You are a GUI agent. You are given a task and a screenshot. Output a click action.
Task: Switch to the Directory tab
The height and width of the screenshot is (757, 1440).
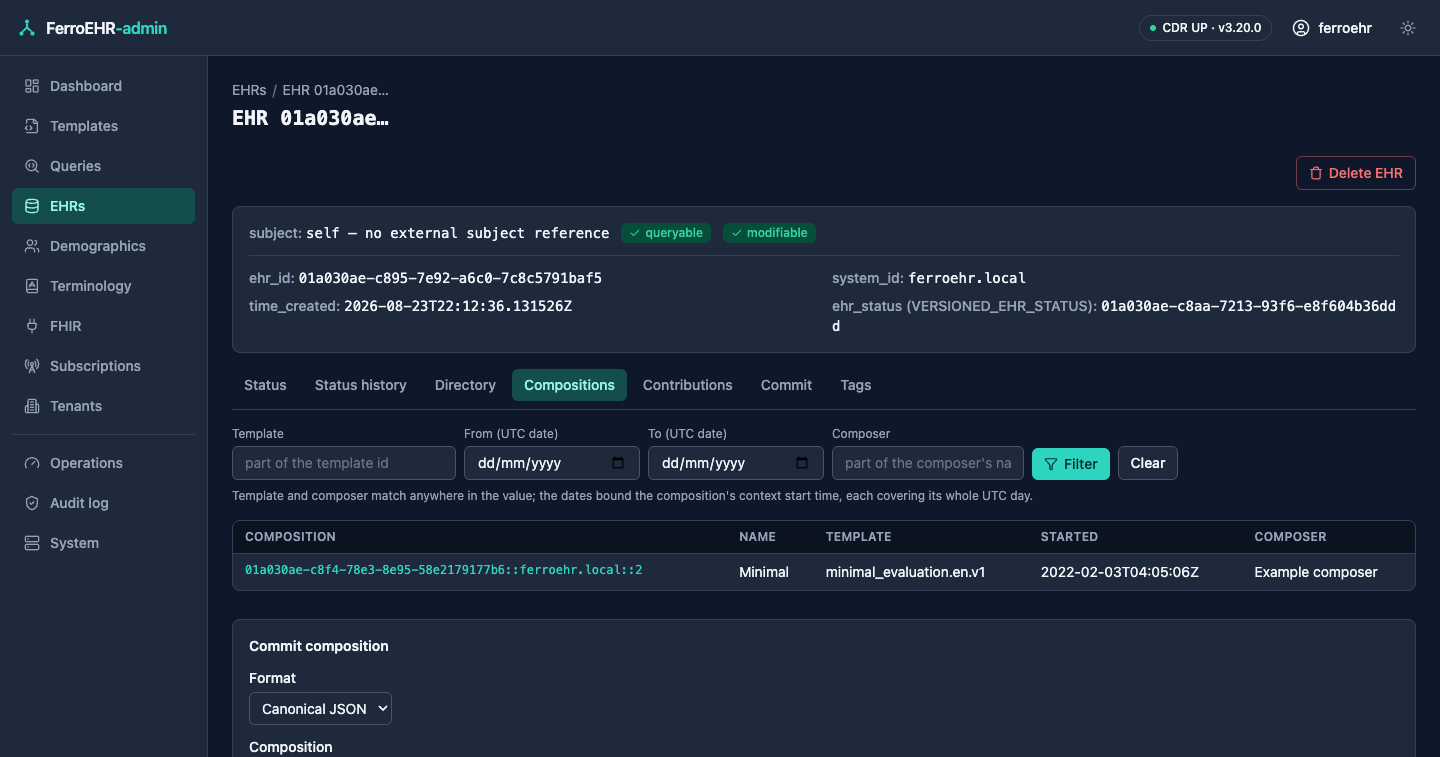[x=465, y=385]
